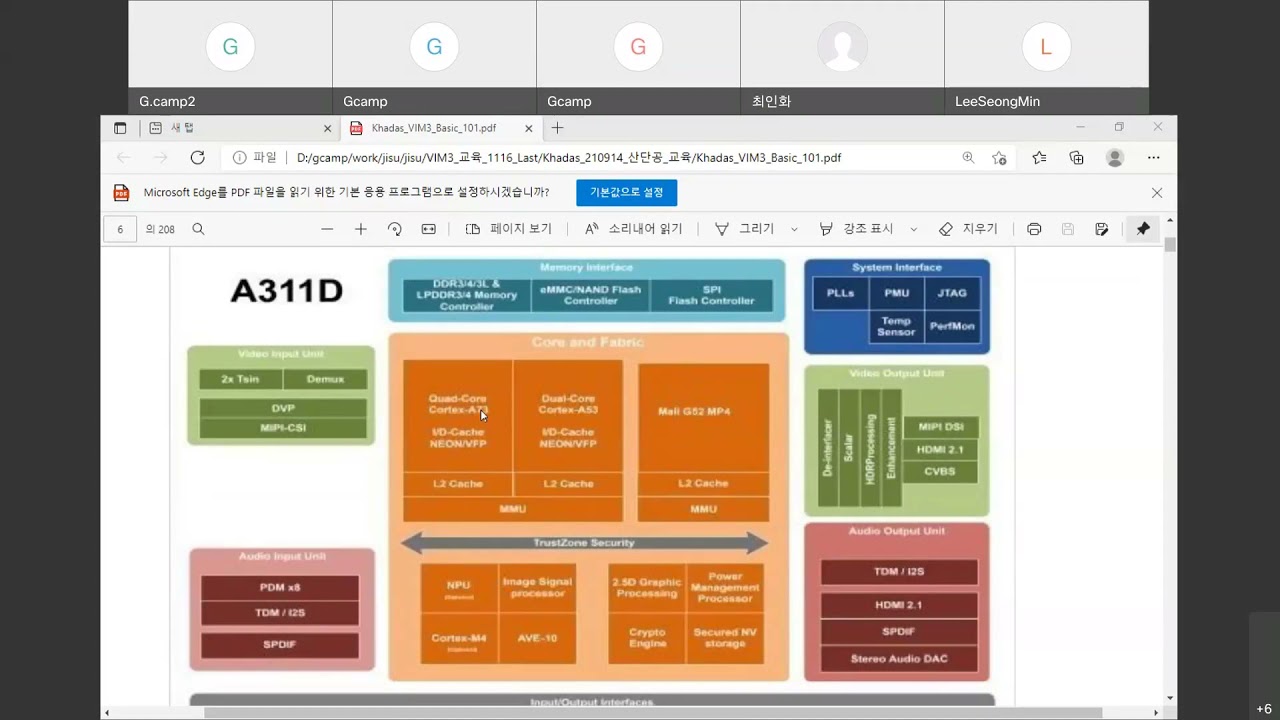Open a new browser tab with plus
The width and height of the screenshot is (1280, 720).
pyautogui.click(x=557, y=128)
